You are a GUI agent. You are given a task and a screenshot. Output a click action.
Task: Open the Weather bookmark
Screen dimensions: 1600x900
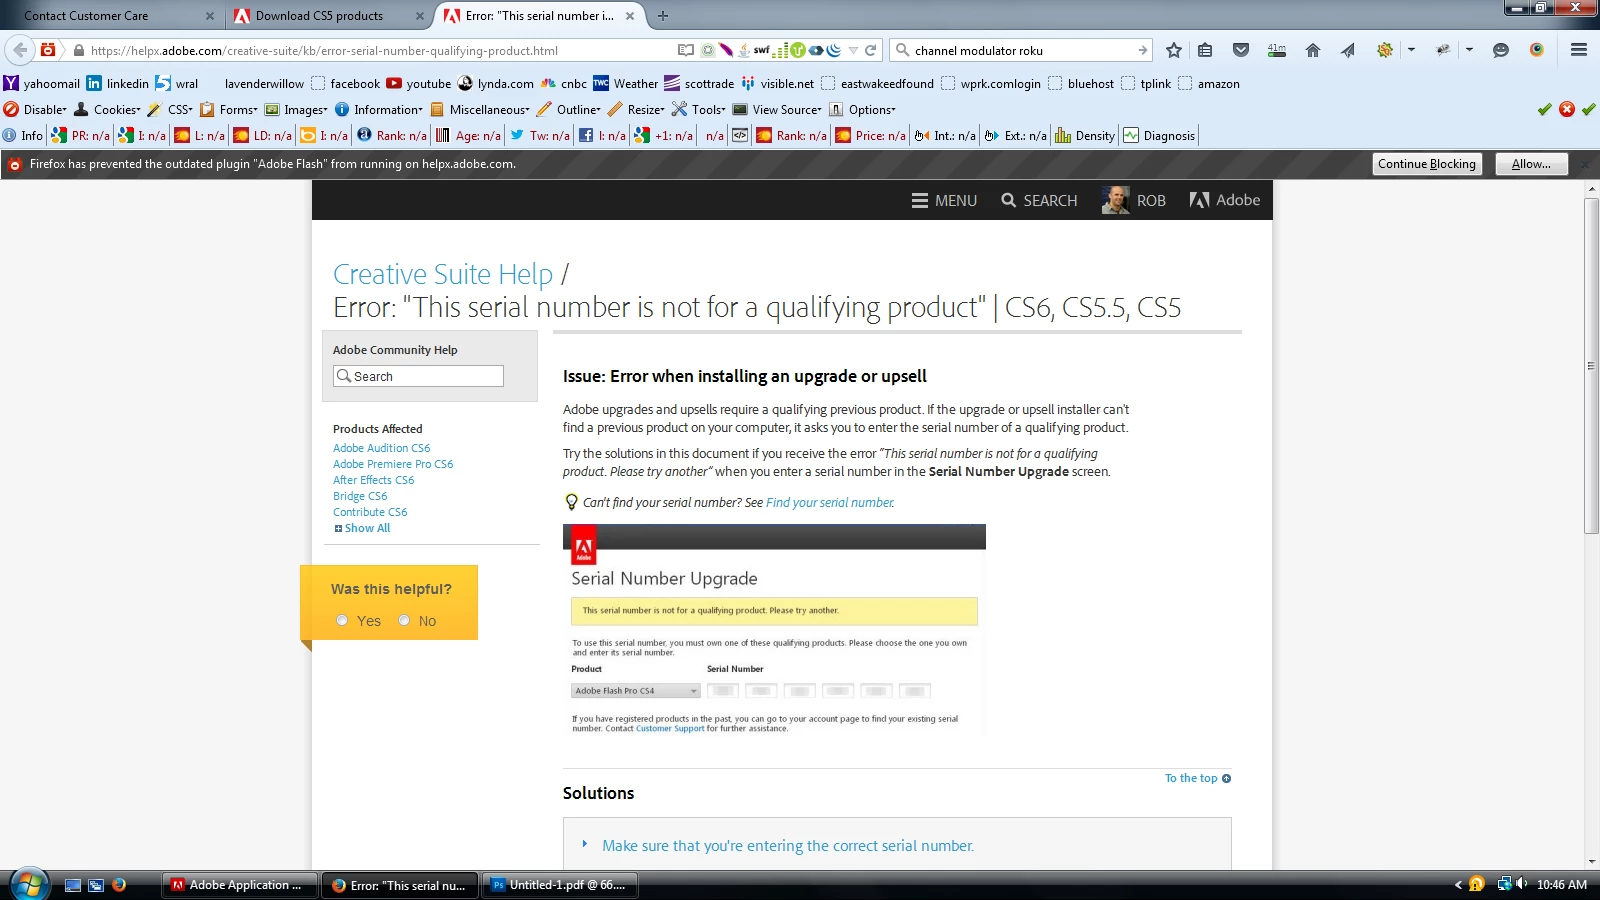click(x=626, y=84)
